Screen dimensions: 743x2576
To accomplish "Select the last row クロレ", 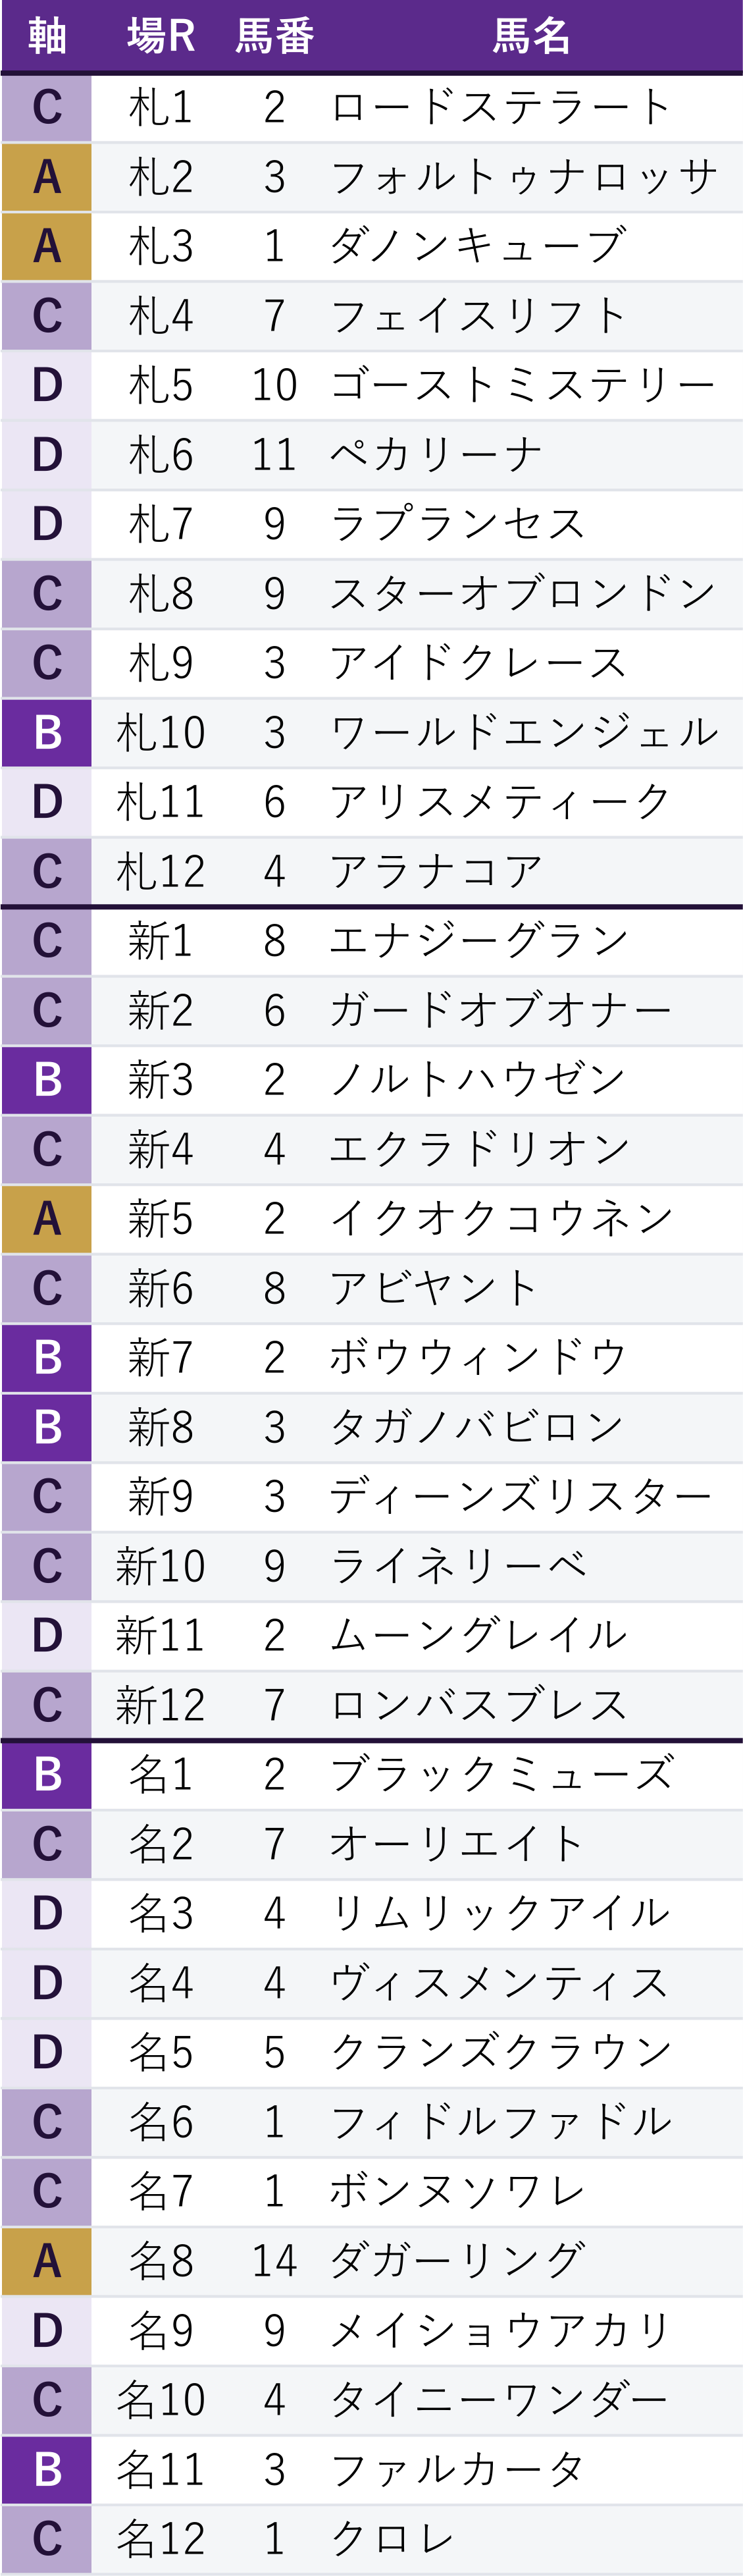I will pos(372,2539).
